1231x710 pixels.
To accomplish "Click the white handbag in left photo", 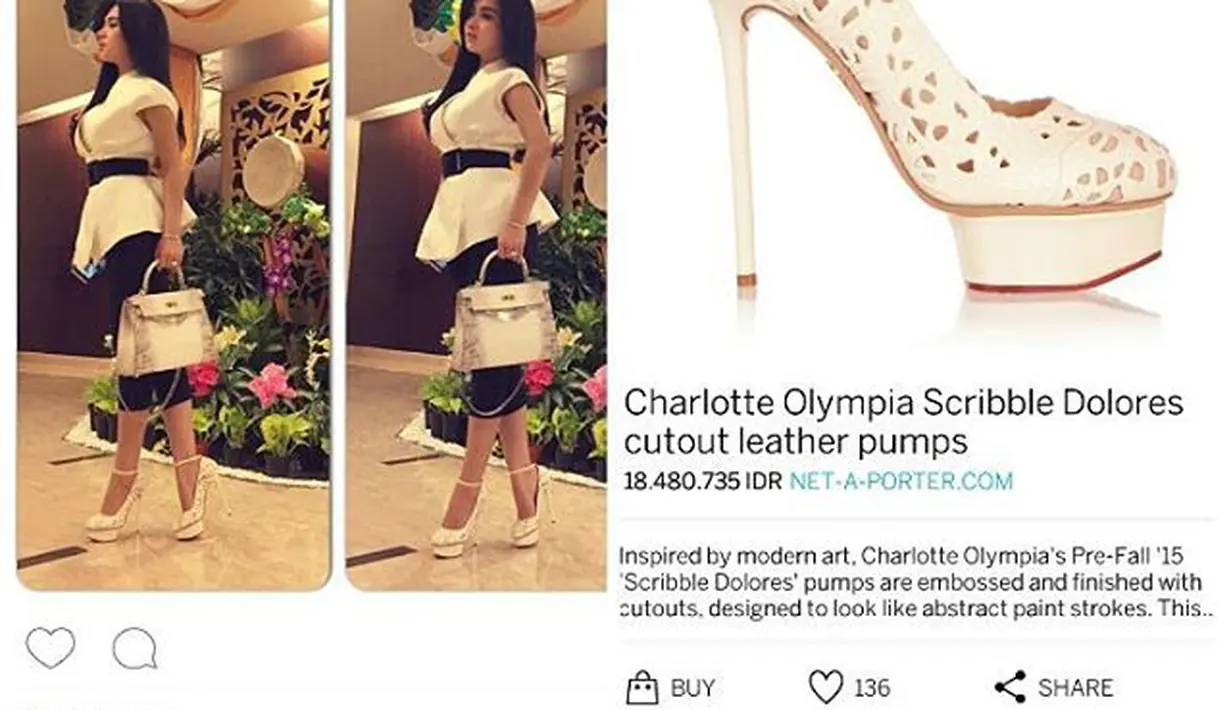I will pos(165,322).
